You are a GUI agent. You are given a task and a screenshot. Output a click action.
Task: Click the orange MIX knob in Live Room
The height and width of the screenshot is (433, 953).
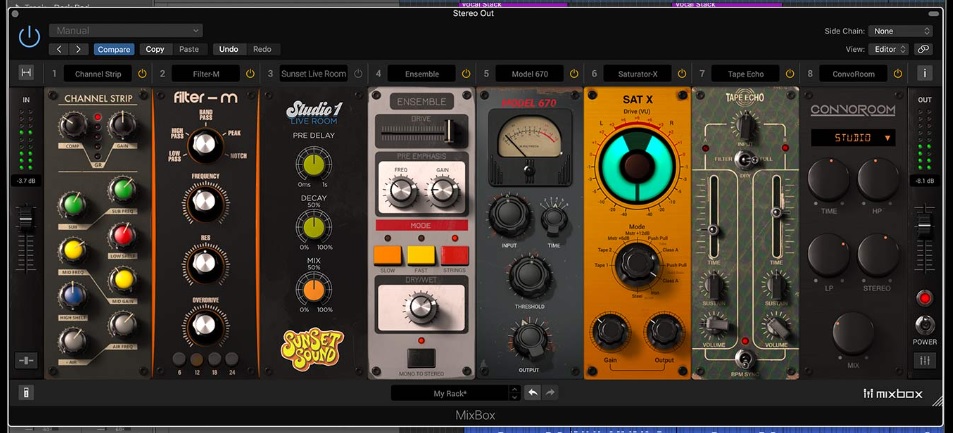(x=314, y=291)
